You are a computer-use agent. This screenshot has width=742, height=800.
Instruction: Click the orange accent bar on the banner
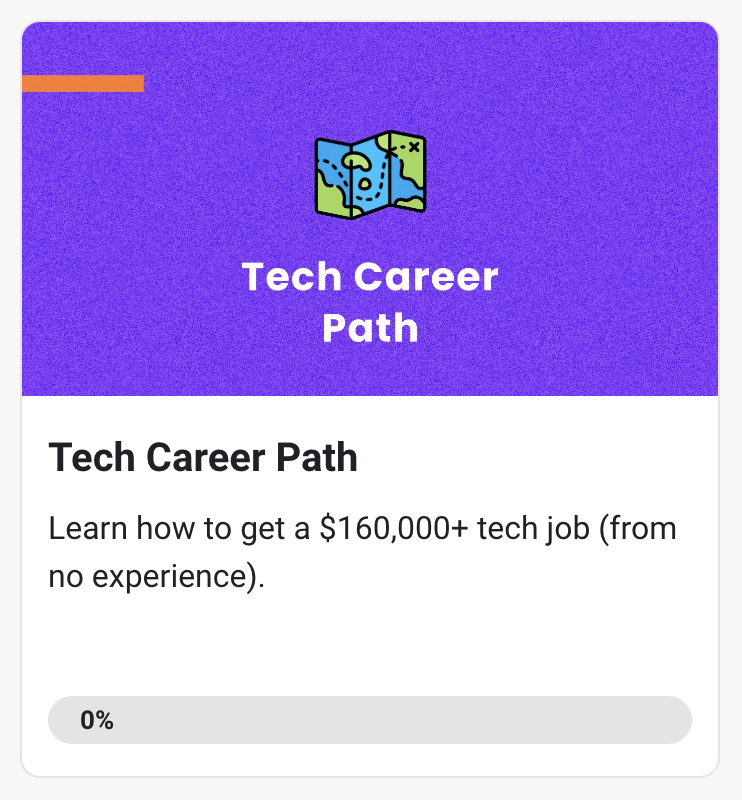pyautogui.click(x=84, y=84)
